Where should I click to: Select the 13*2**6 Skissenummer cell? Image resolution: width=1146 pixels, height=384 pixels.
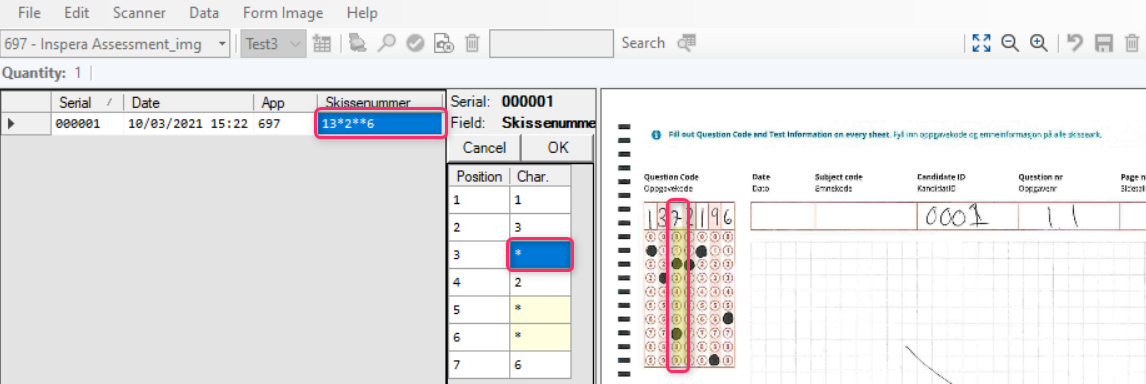click(380, 124)
